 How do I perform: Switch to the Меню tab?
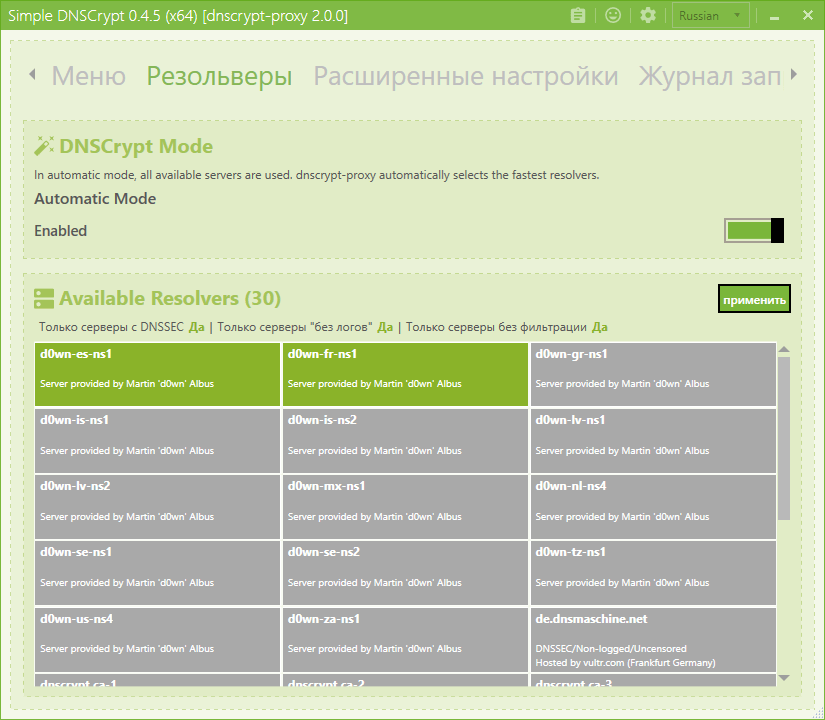tap(88, 76)
